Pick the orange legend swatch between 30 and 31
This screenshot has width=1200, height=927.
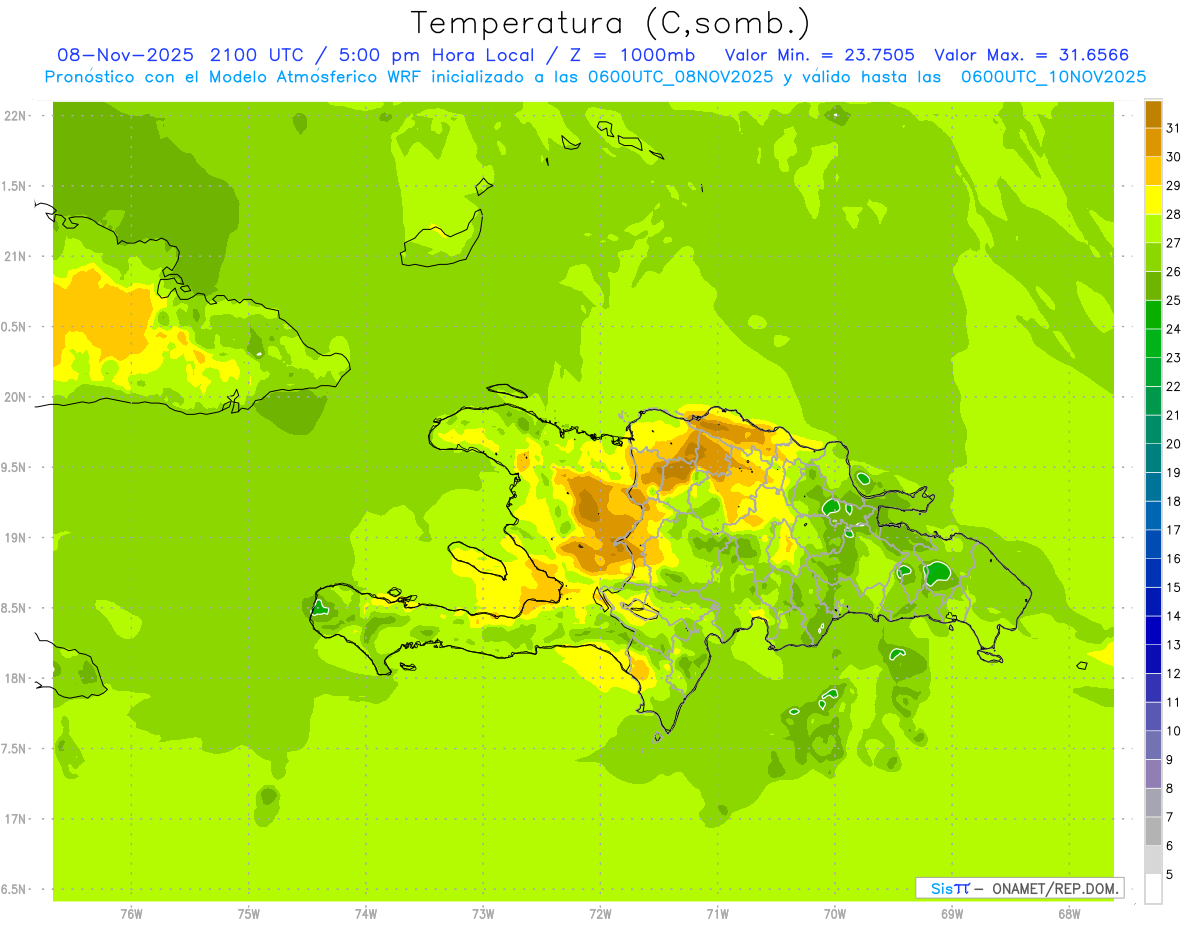(x=1153, y=142)
